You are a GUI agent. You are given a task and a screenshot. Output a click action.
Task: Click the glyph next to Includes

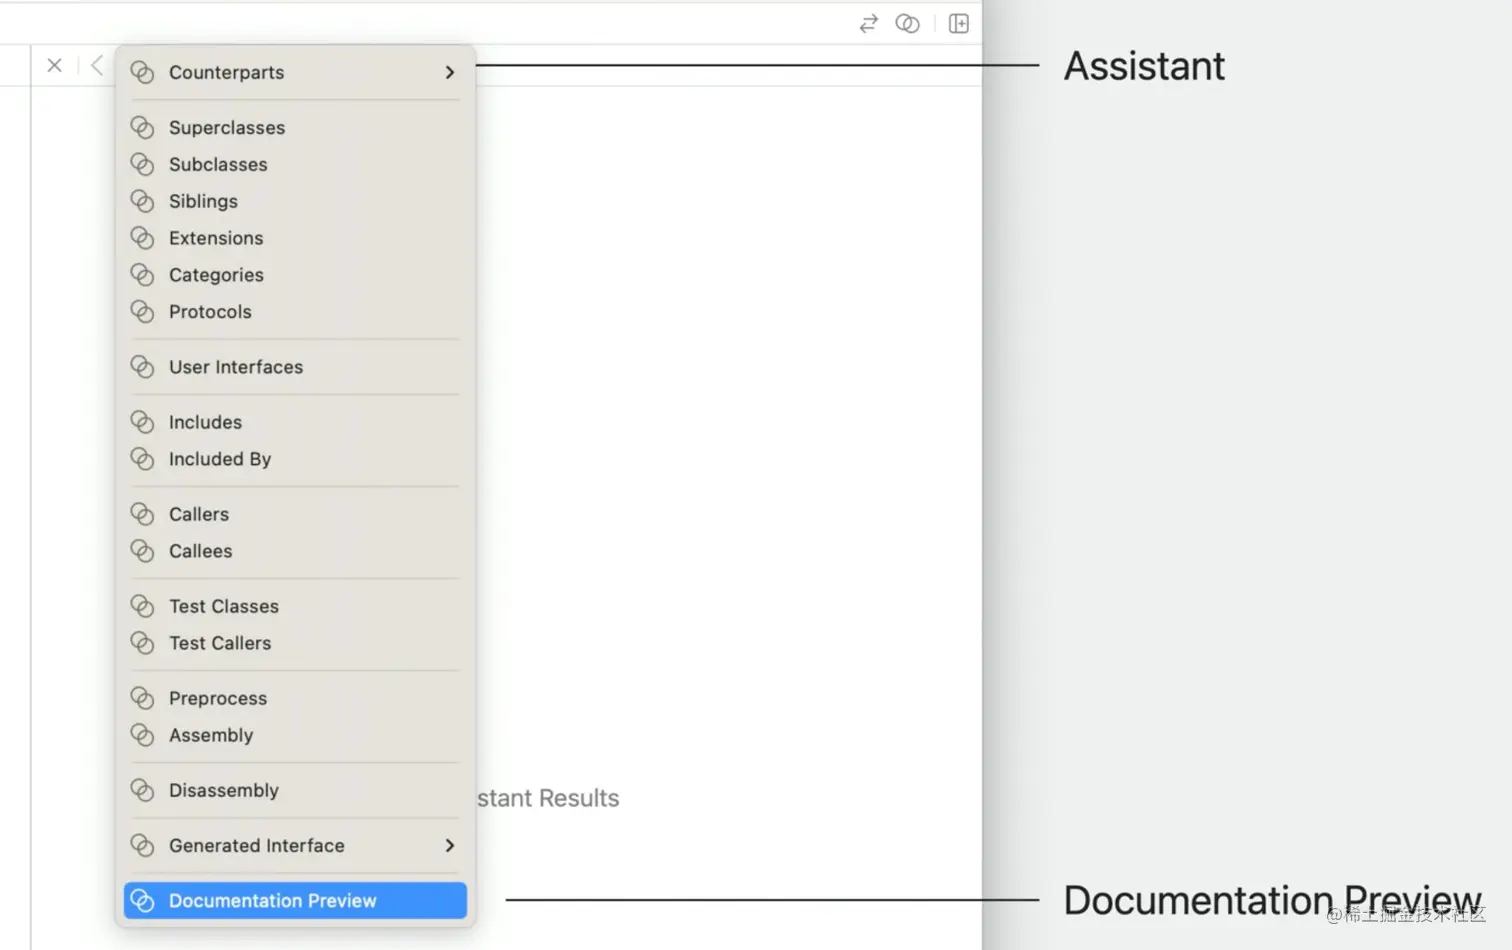[142, 421]
